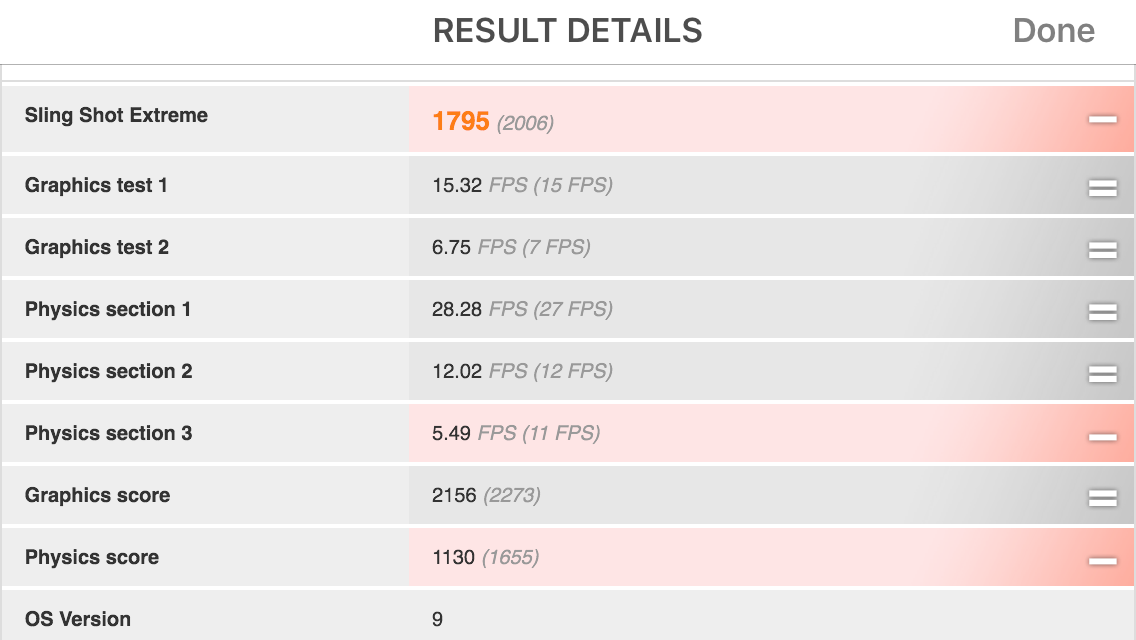Click the Graphics score value 2156

click(x=454, y=495)
